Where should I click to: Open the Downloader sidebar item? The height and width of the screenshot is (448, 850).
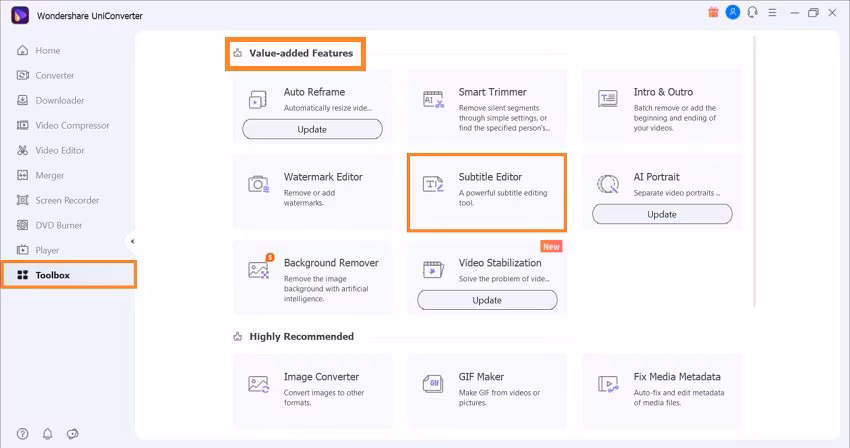coord(59,100)
